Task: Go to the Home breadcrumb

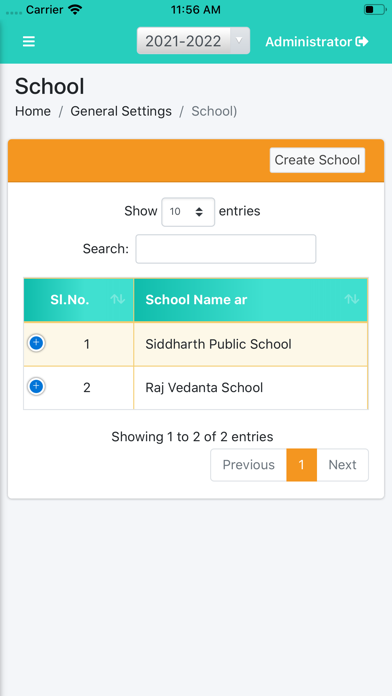Action: tap(33, 111)
